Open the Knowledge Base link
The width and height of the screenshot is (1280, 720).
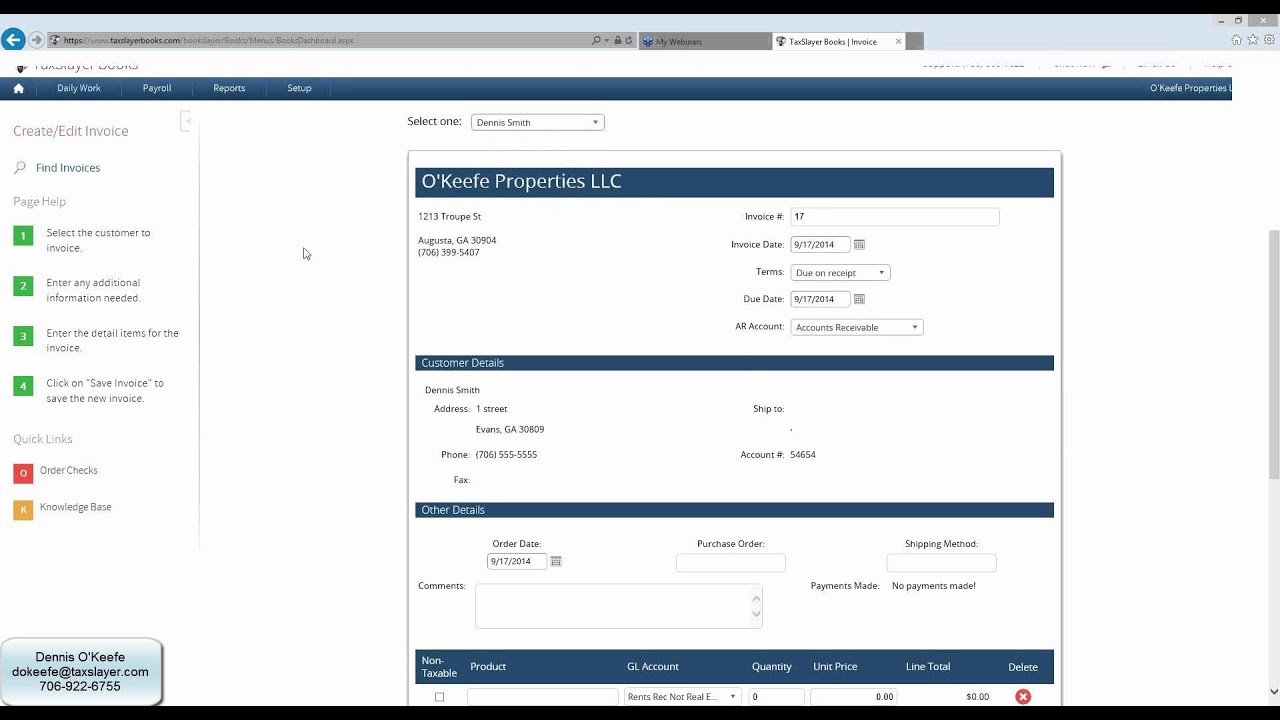click(x=76, y=507)
